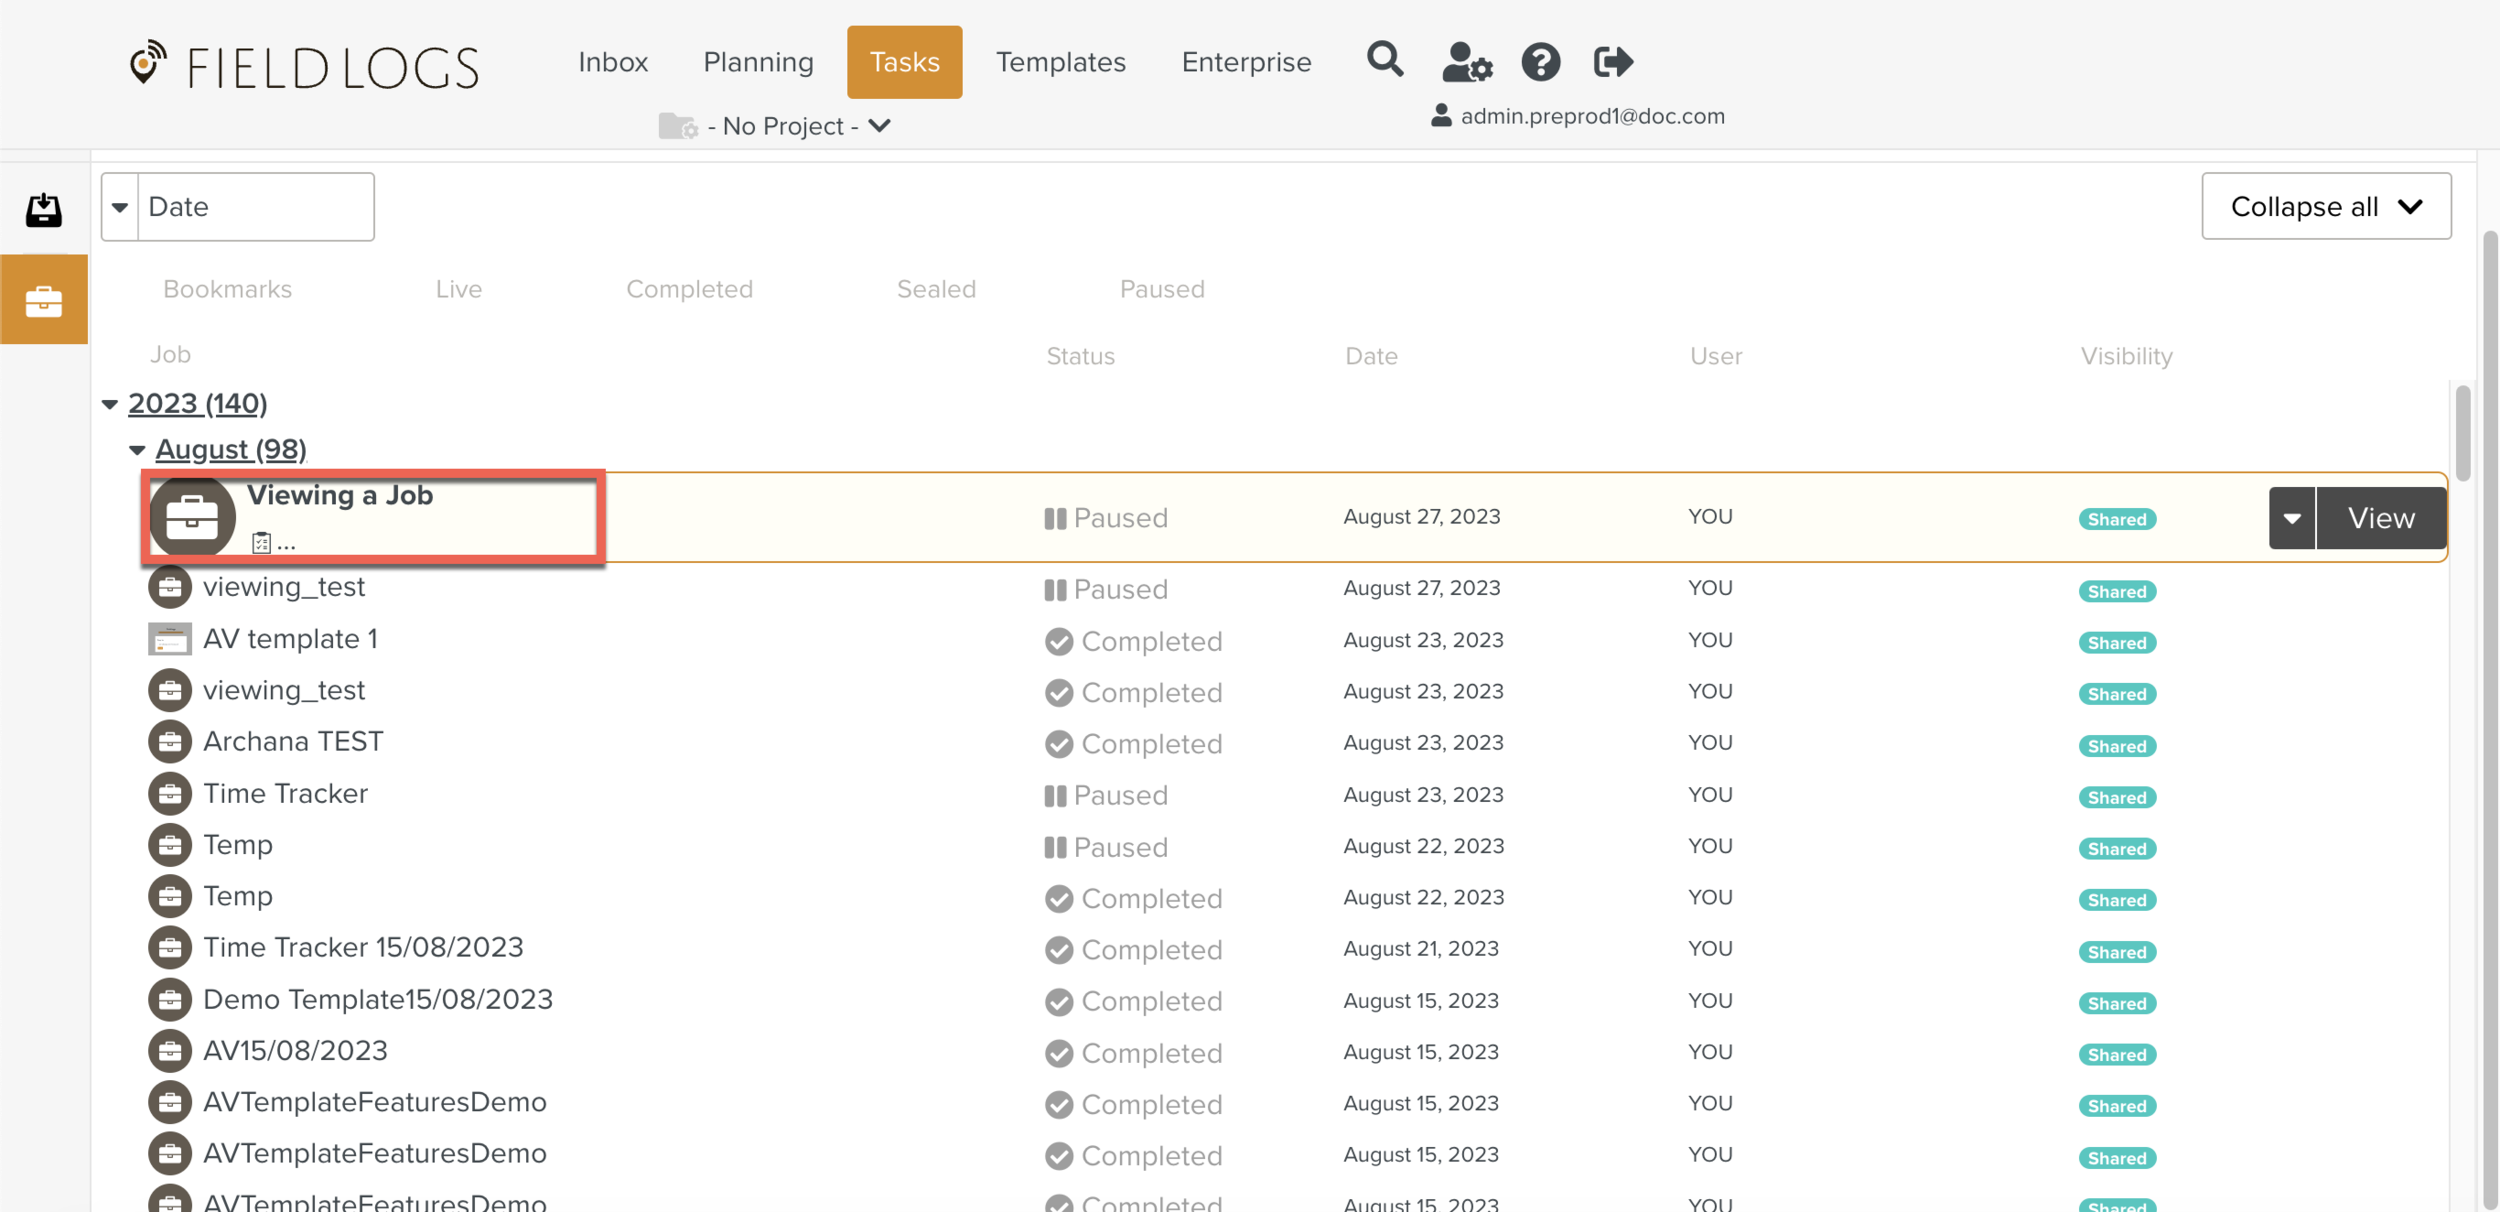Open the help question mark icon
This screenshot has height=1212, width=2500.
1540,62
